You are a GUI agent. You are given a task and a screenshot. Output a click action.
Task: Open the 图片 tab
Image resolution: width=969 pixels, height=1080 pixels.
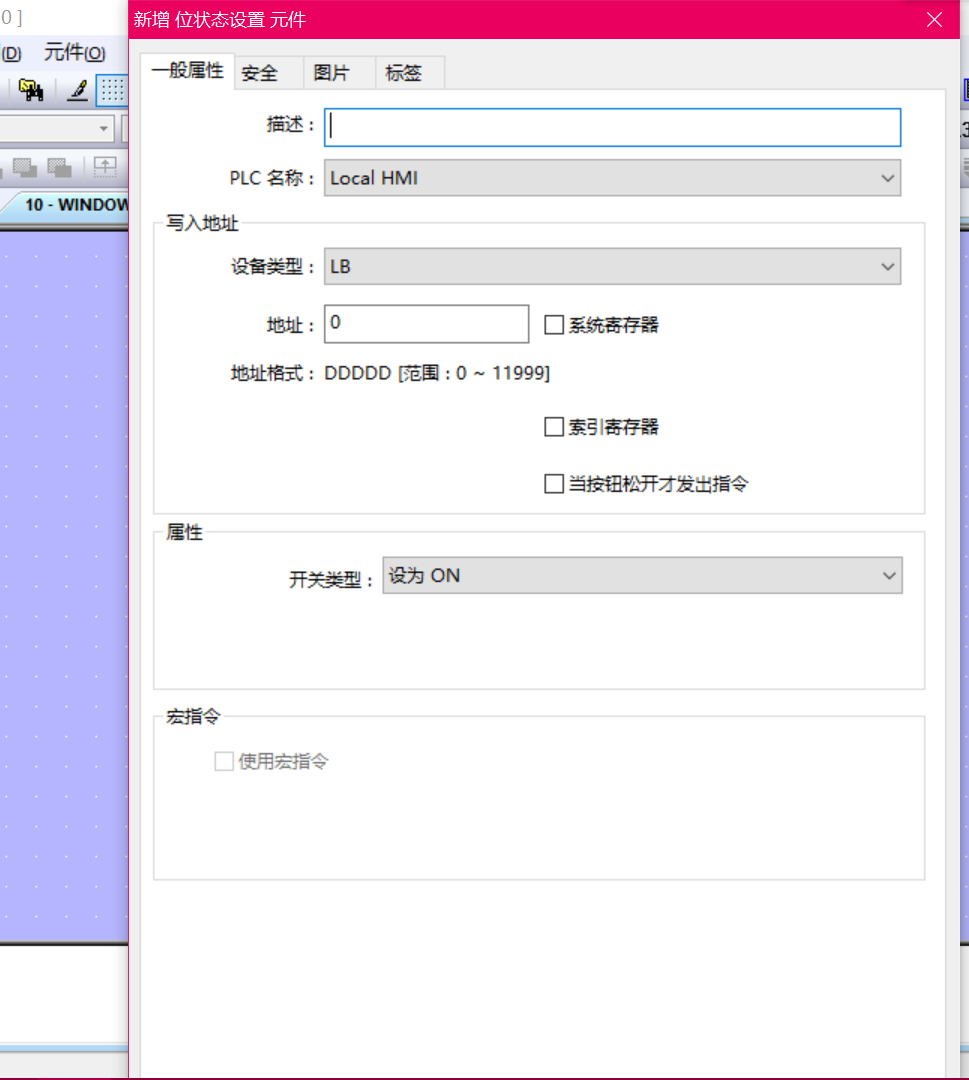click(x=331, y=73)
